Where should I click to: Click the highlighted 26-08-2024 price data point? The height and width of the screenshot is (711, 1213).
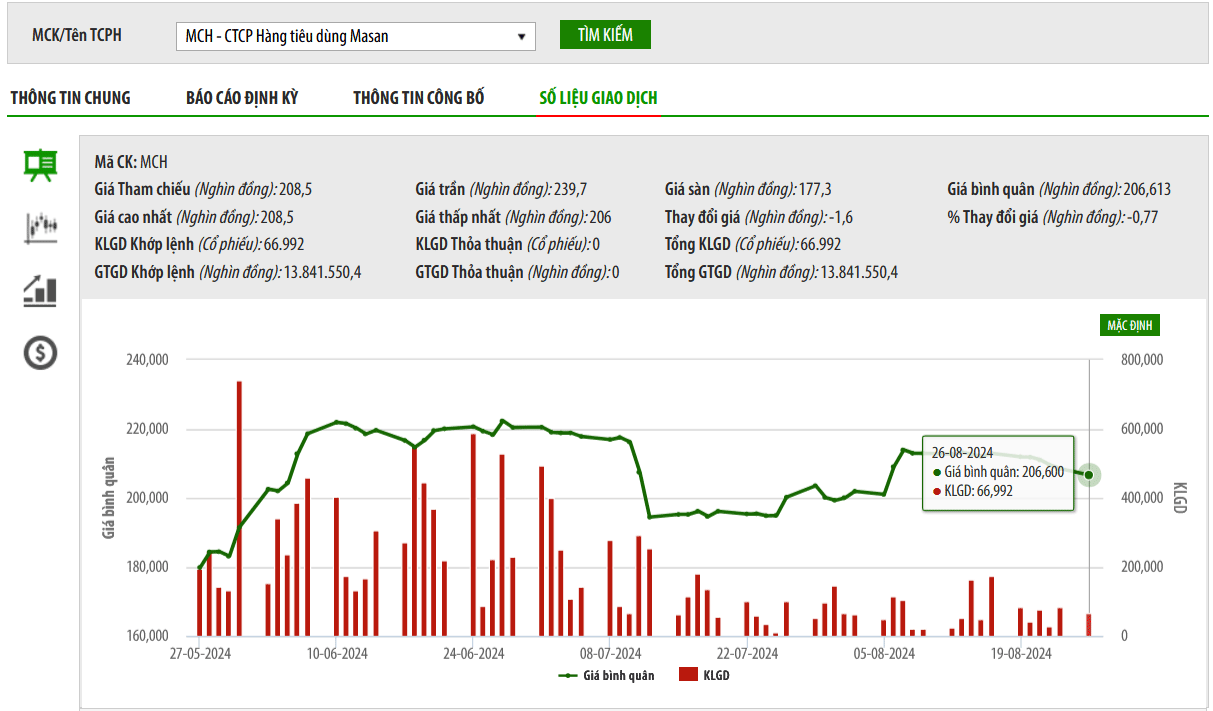[1089, 475]
